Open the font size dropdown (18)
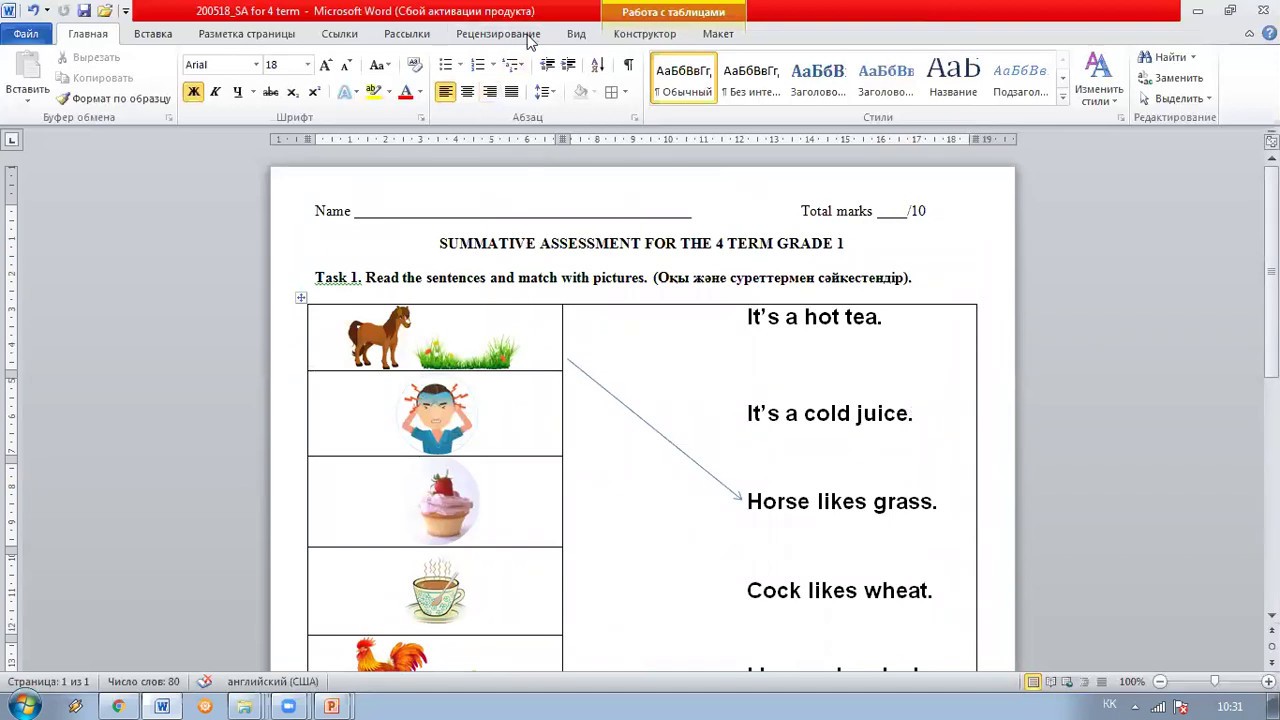Image resolution: width=1280 pixels, height=720 pixels. pyautogui.click(x=307, y=65)
